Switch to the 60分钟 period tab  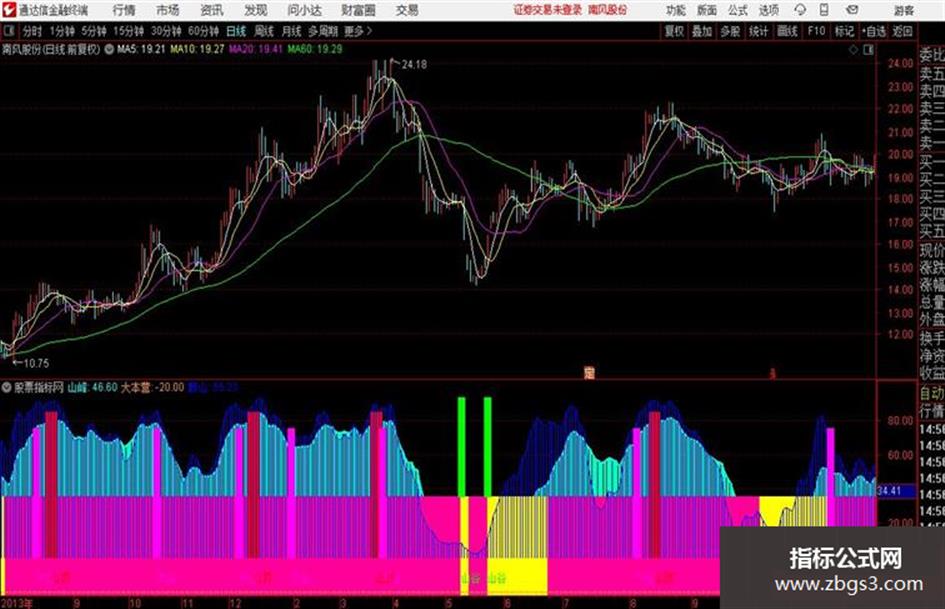tap(203, 31)
